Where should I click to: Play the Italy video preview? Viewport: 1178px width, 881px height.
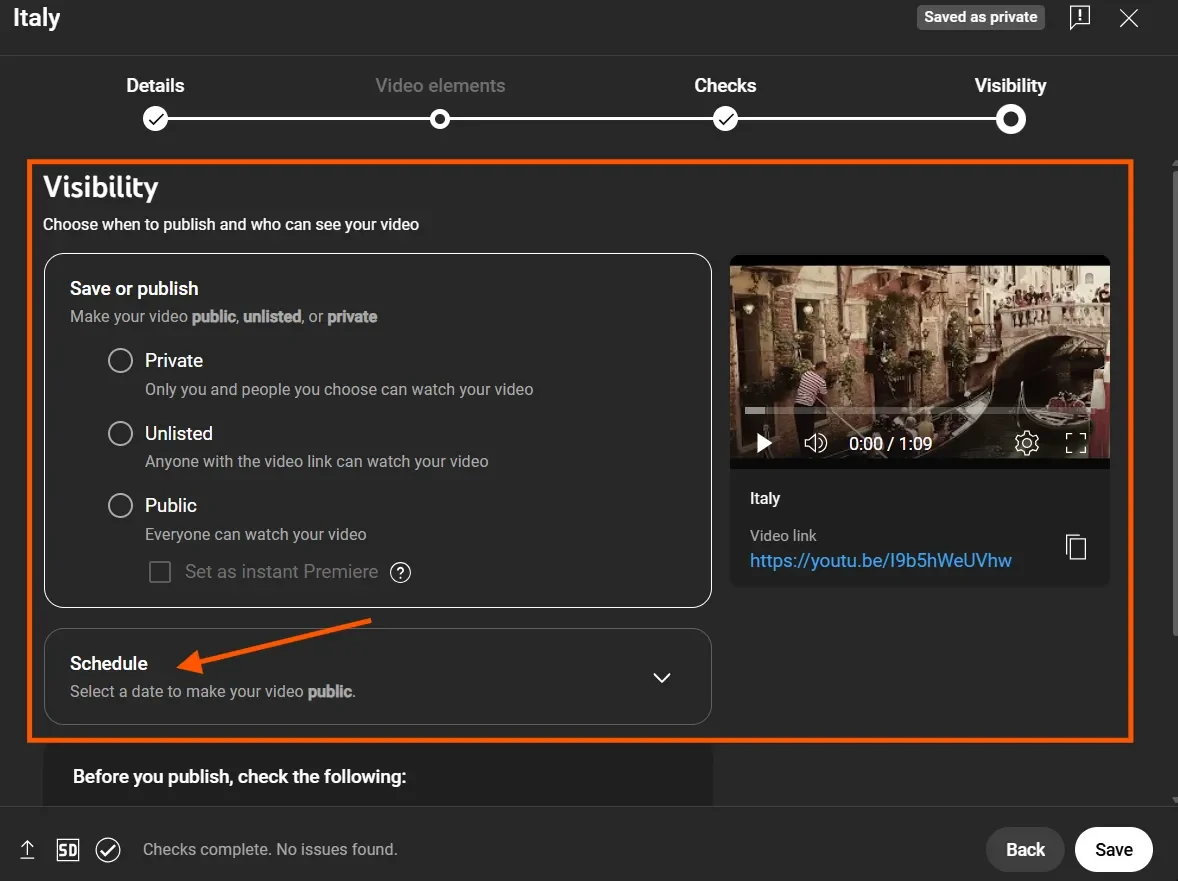tap(764, 443)
